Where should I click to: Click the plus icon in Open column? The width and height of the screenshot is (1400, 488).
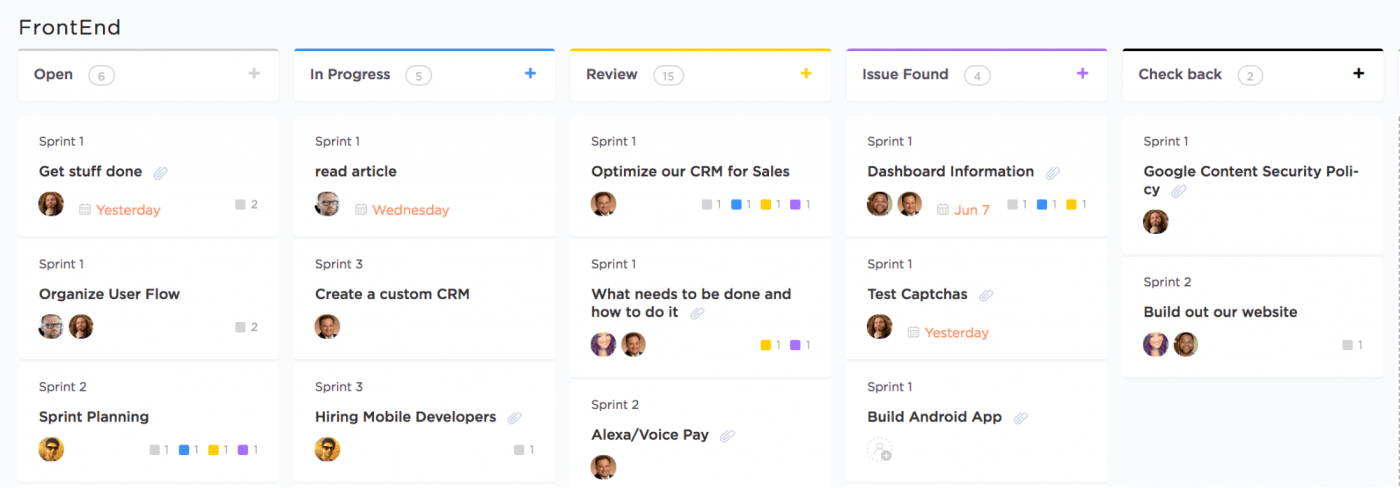tap(254, 73)
